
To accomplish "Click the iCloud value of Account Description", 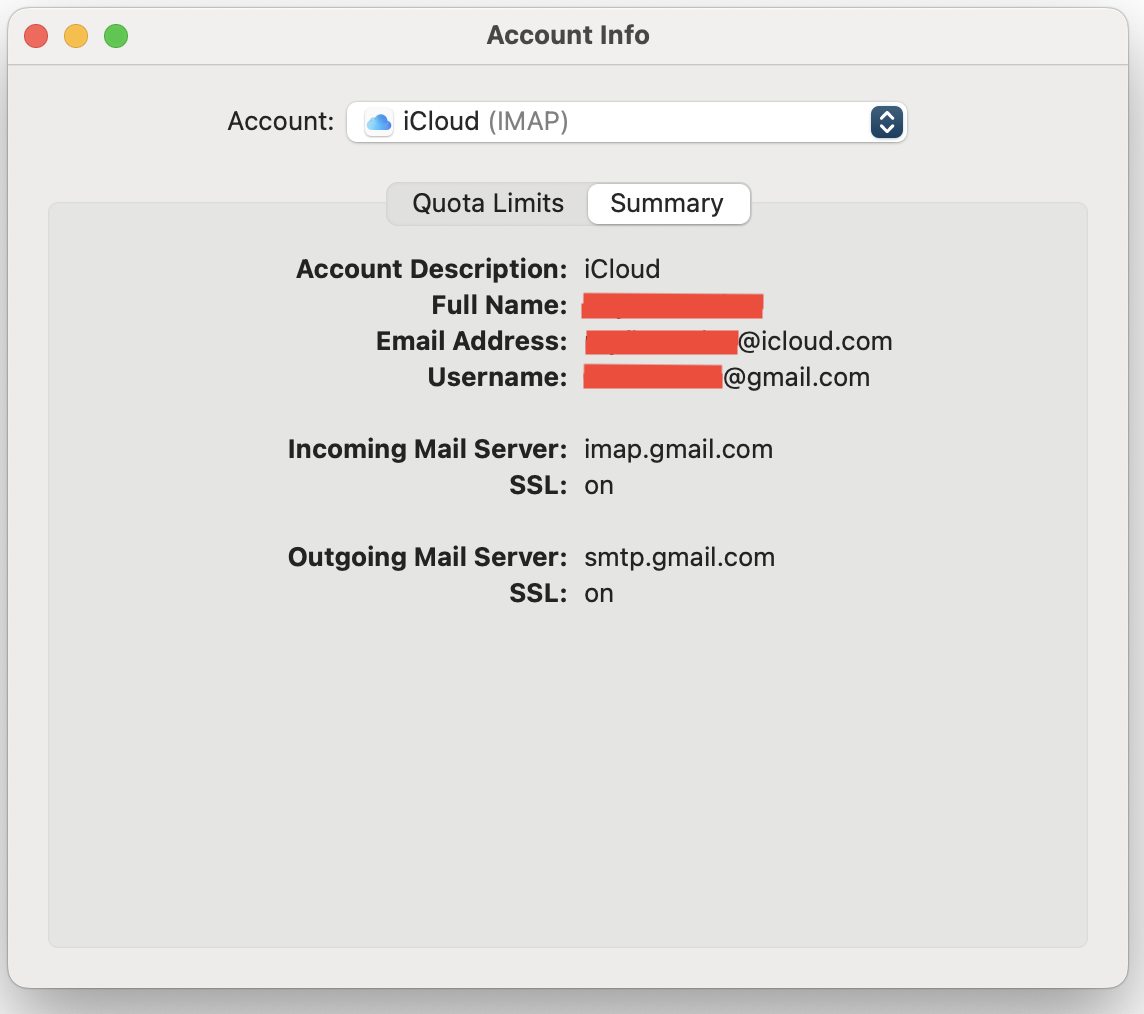I will pos(622,269).
